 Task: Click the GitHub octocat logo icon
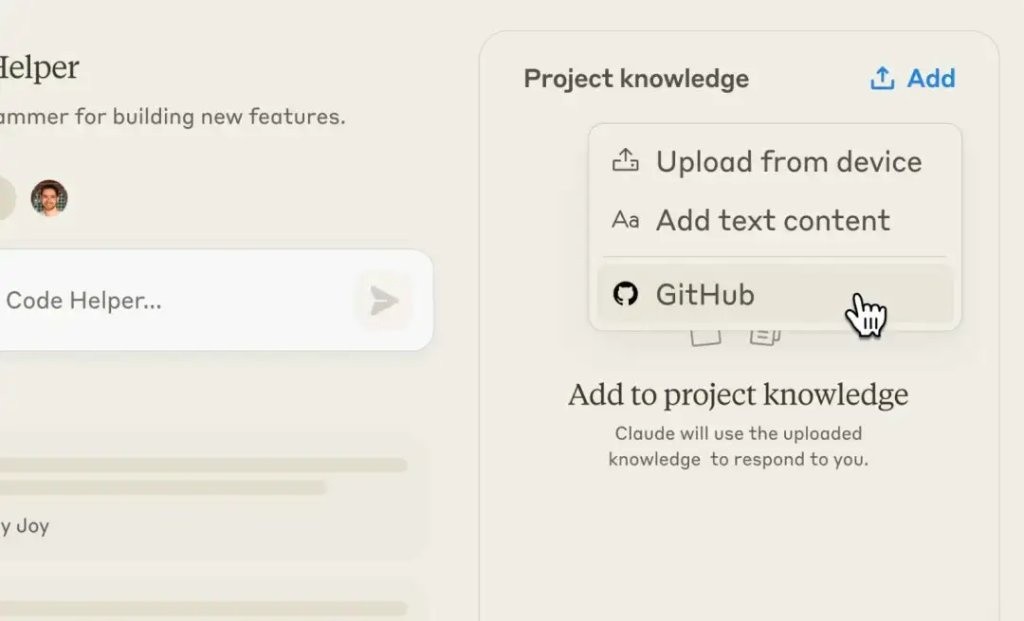coord(625,294)
